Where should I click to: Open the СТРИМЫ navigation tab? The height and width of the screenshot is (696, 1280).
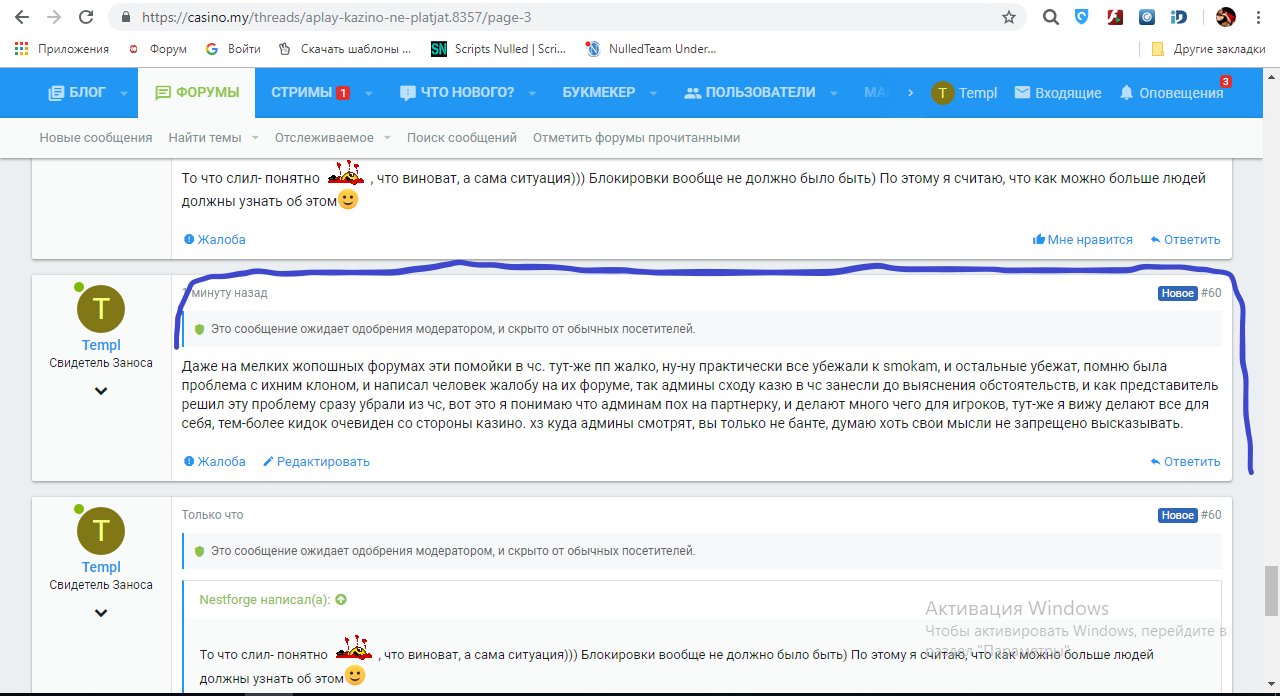click(x=310, y=92)
